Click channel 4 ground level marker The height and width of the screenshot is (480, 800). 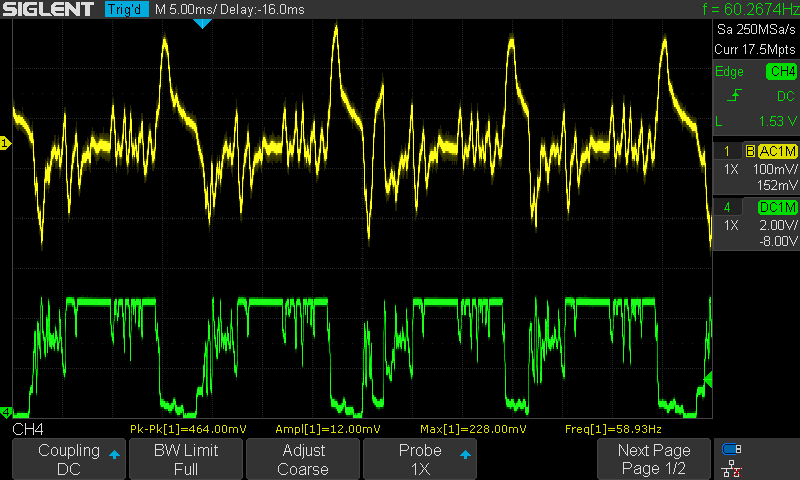pyautogui.click(x=6, y=412)
